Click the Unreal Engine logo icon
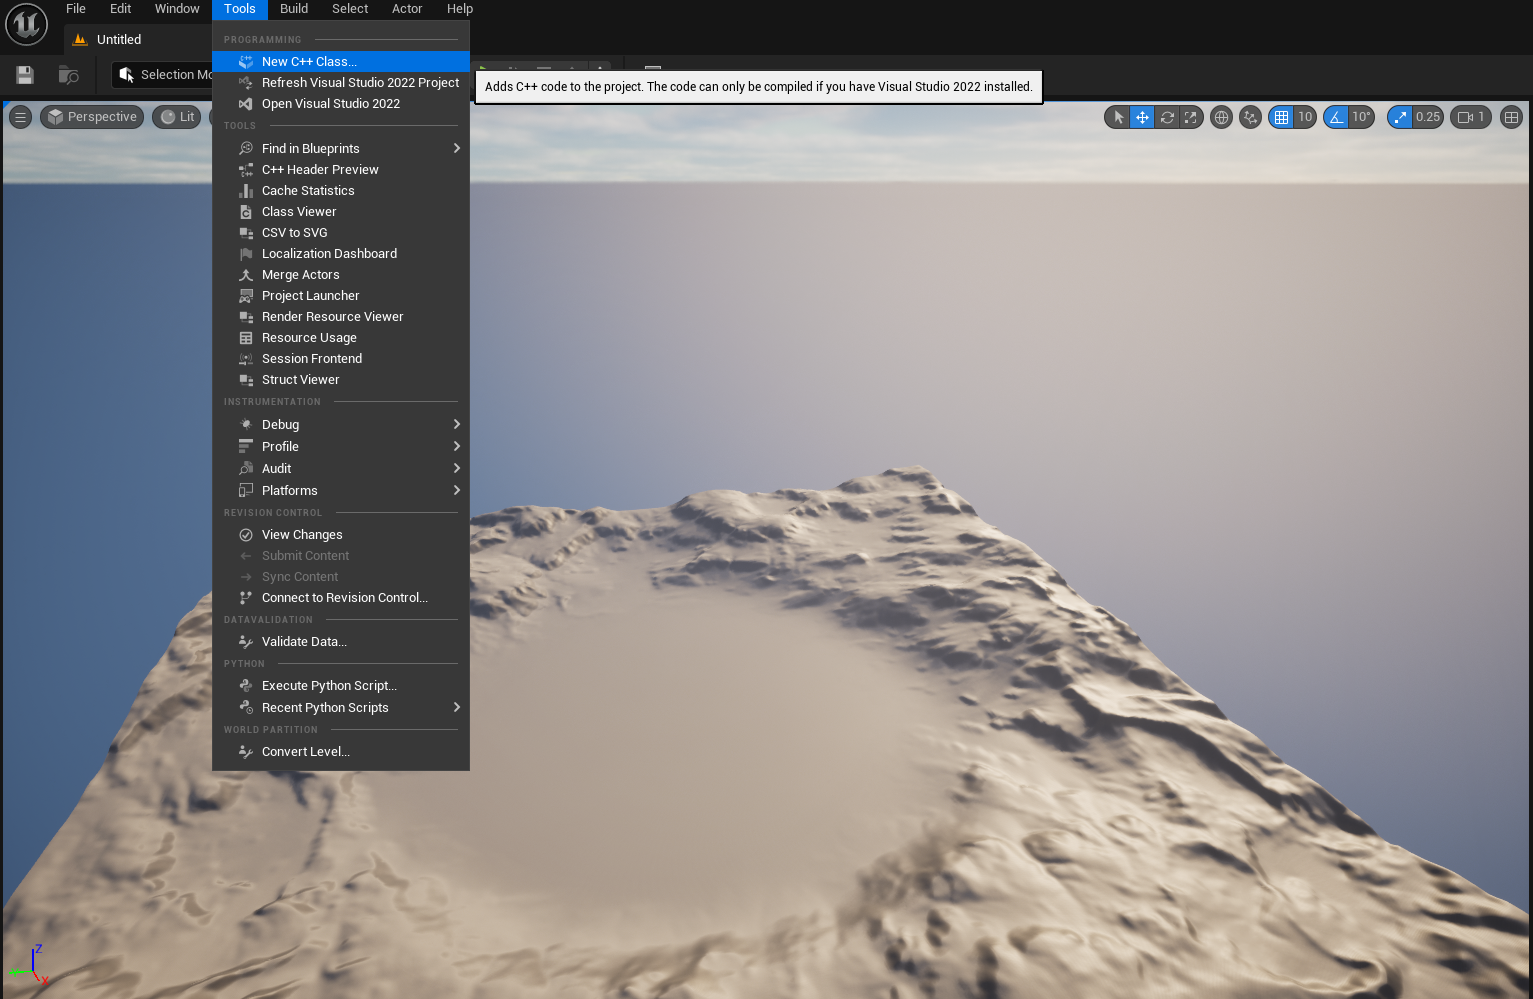This screenshot has width=1533, height=999. (x=26, y=24)
